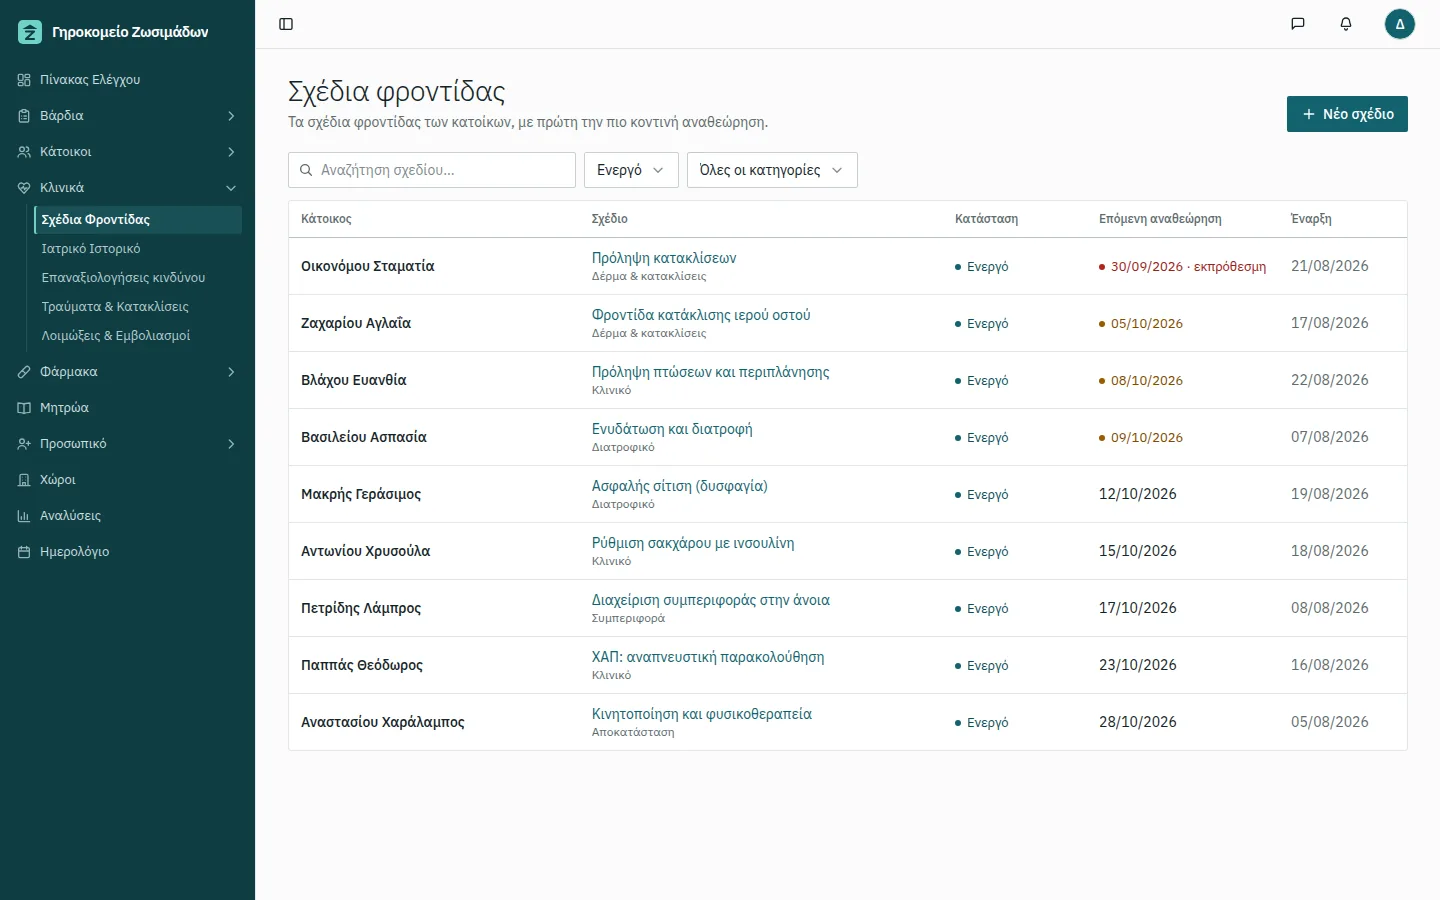Click start date 21/08/2026
Viewport: 1440px width, 900px height.
(1330, 266)
